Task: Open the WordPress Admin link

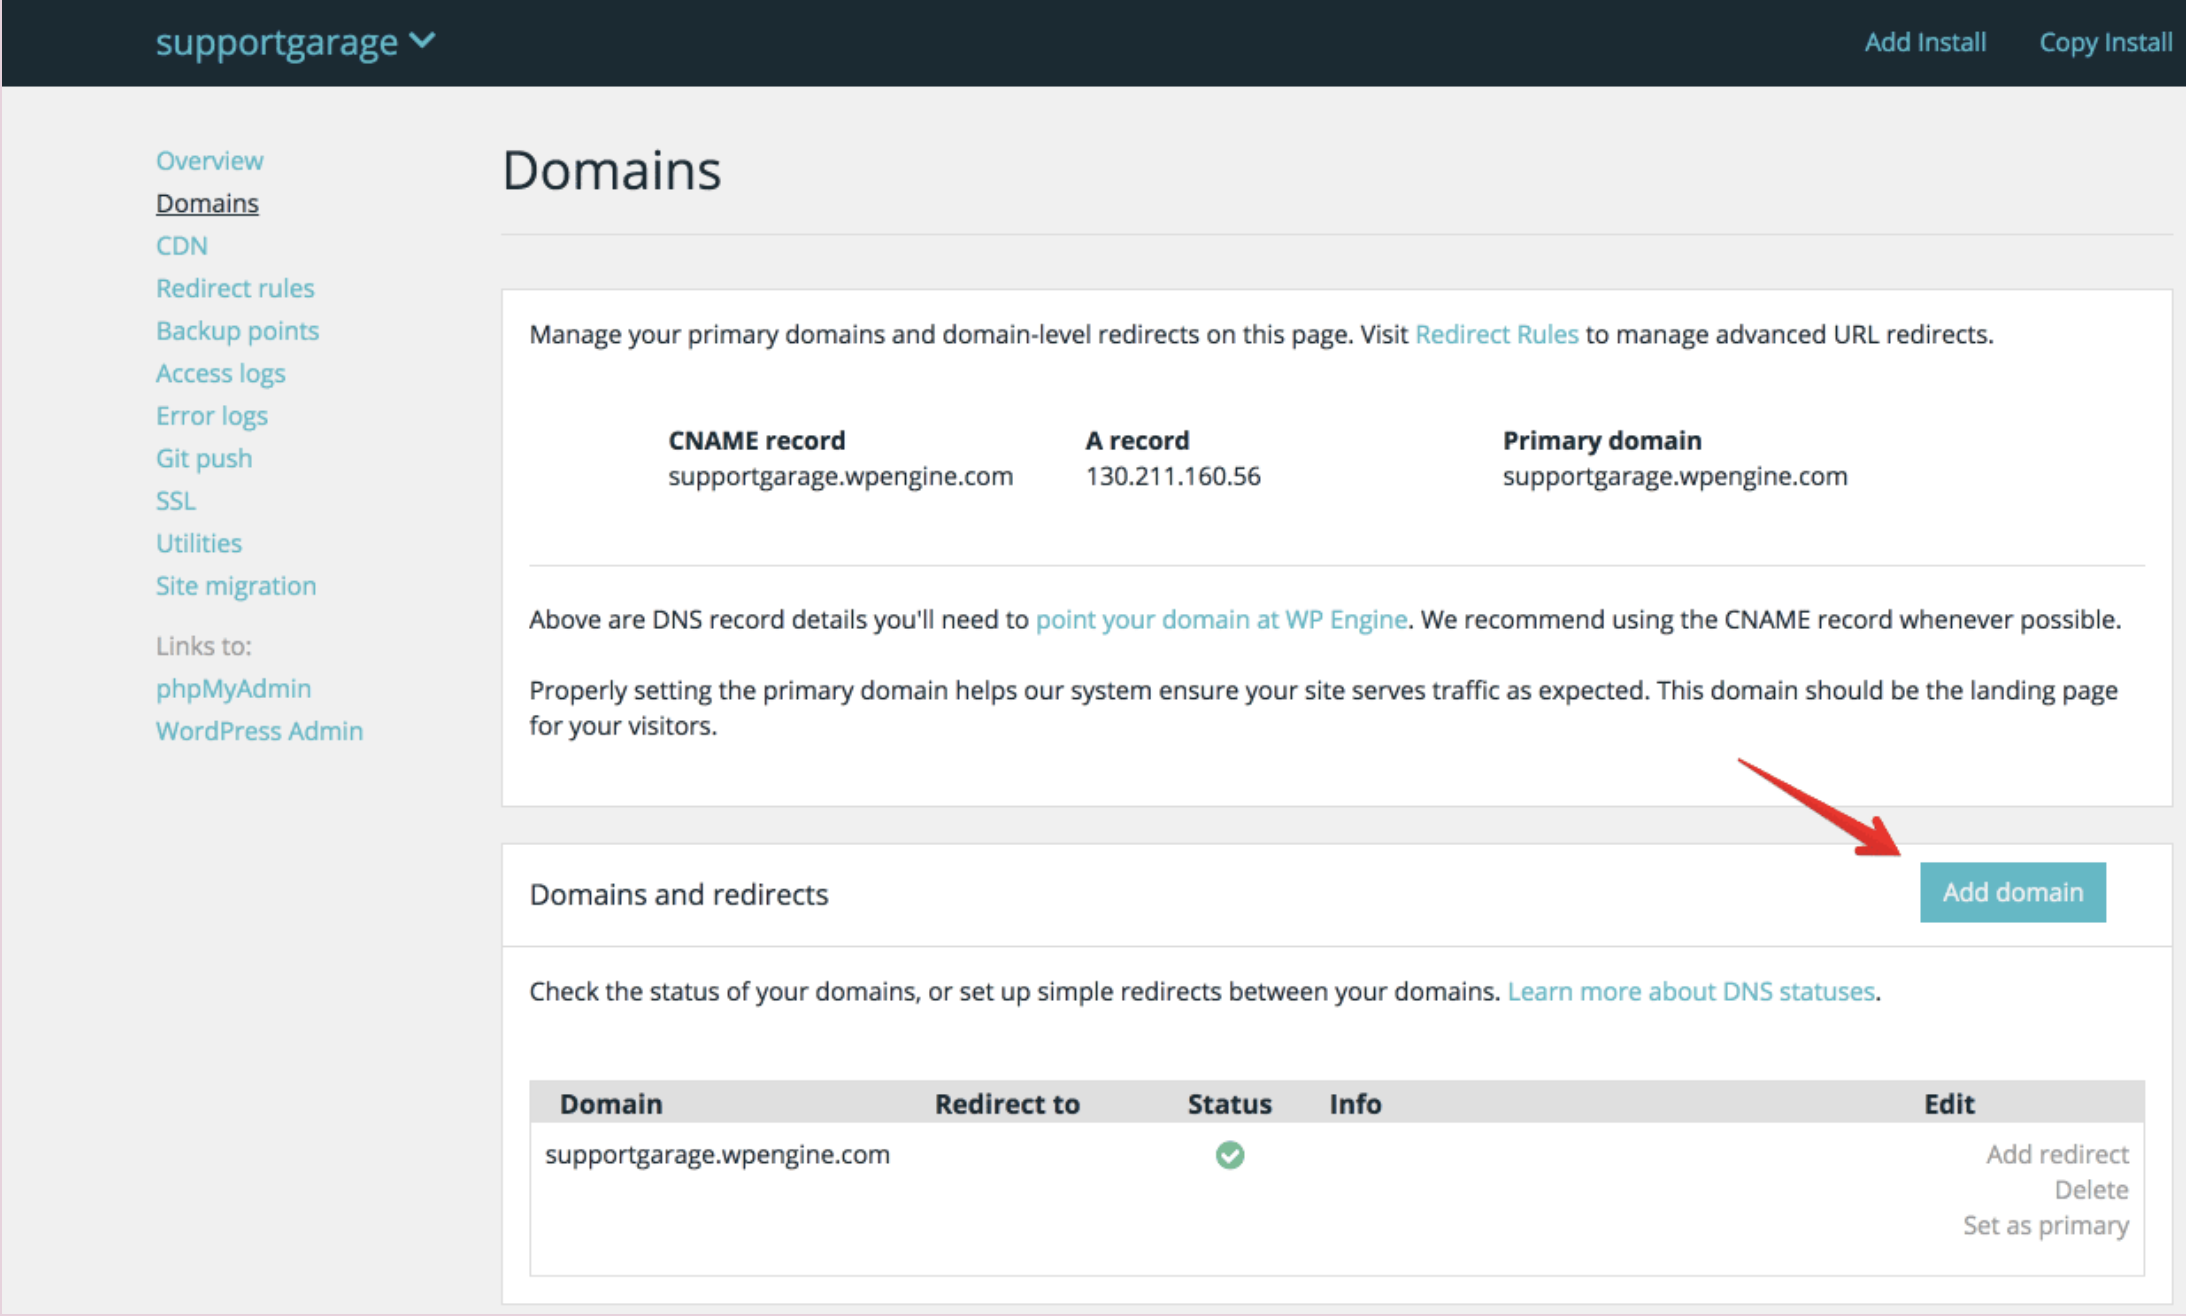Action: click(259, 731)
